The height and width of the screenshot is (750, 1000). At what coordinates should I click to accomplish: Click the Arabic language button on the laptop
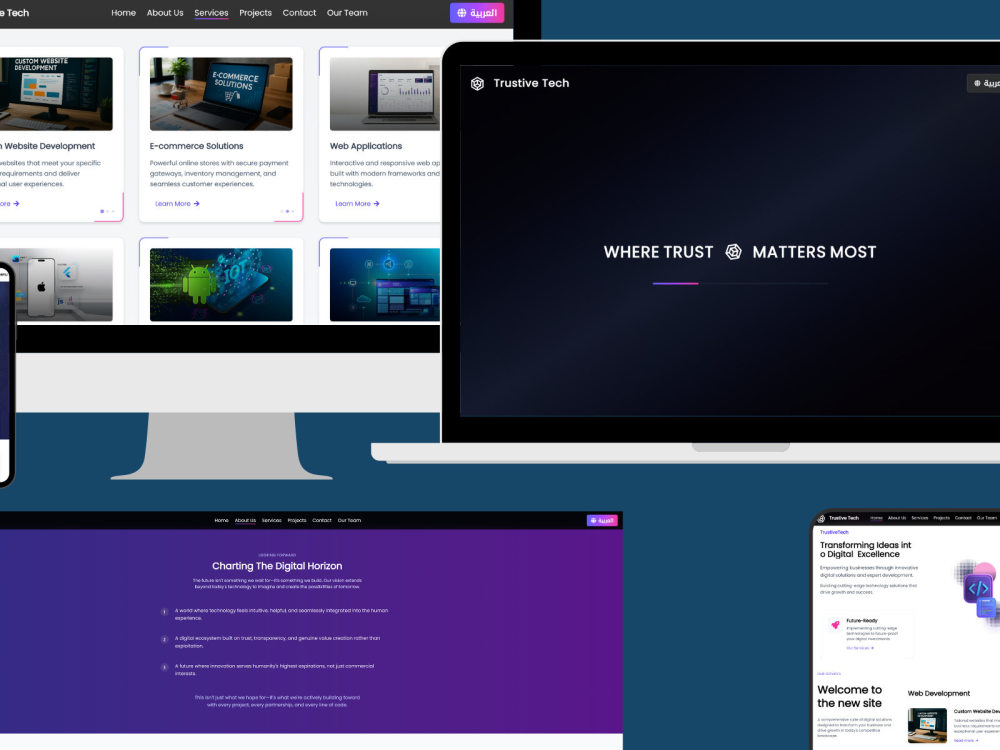point(984,83)
